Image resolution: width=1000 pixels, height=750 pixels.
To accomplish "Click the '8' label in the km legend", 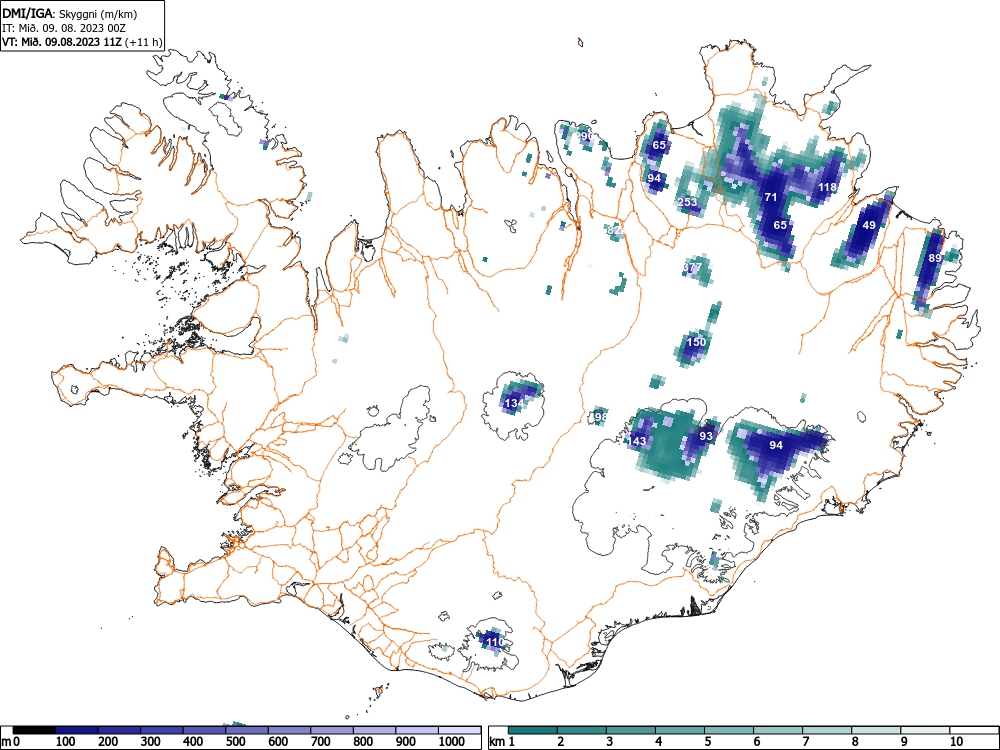I will point(855,742).
